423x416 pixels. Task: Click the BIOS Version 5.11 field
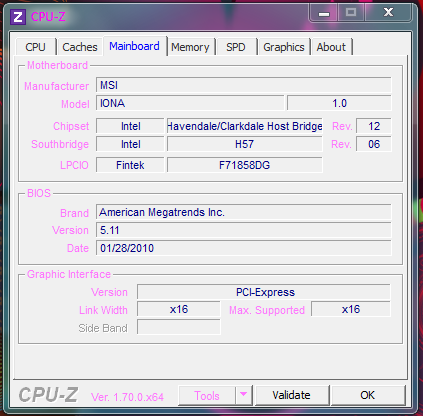(x=244, y=230)
